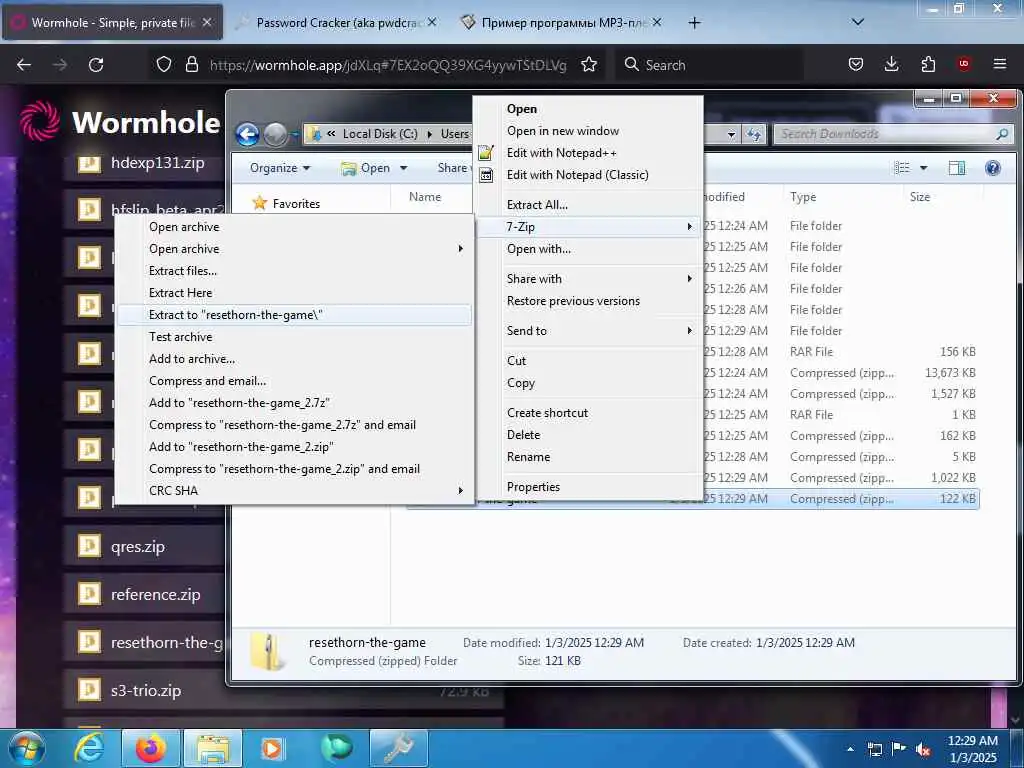The height and width of the screenshot is (768, 1024).
Task: Open Firefox hamburger menu
Action: tap(1000, 65)
